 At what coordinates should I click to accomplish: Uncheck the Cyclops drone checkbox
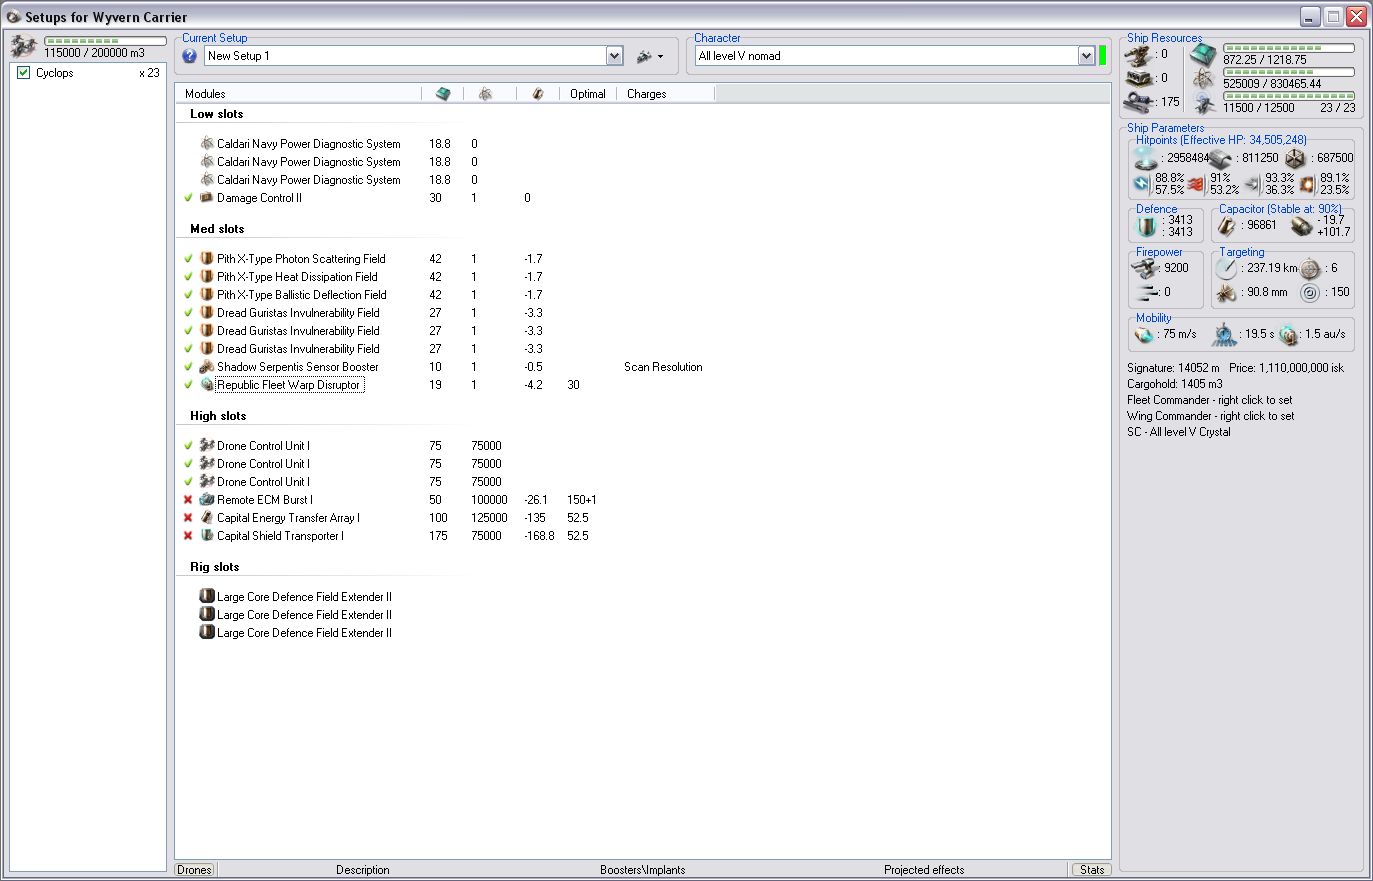pyautogui.click(x=24, y=73)
